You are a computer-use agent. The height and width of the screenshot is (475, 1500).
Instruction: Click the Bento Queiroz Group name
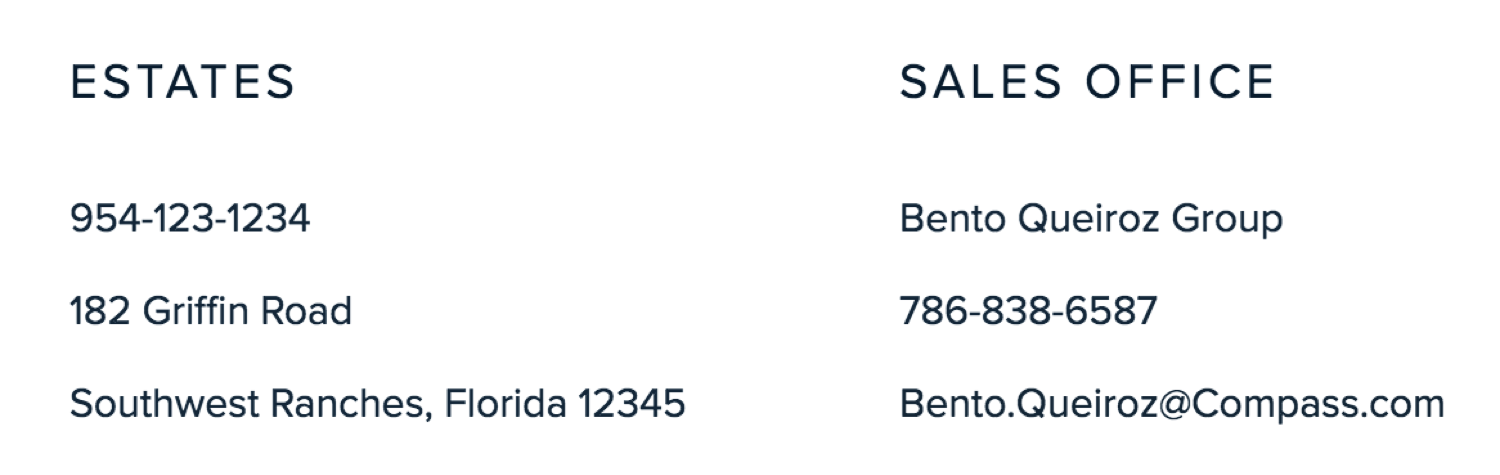pos(1091,219)
